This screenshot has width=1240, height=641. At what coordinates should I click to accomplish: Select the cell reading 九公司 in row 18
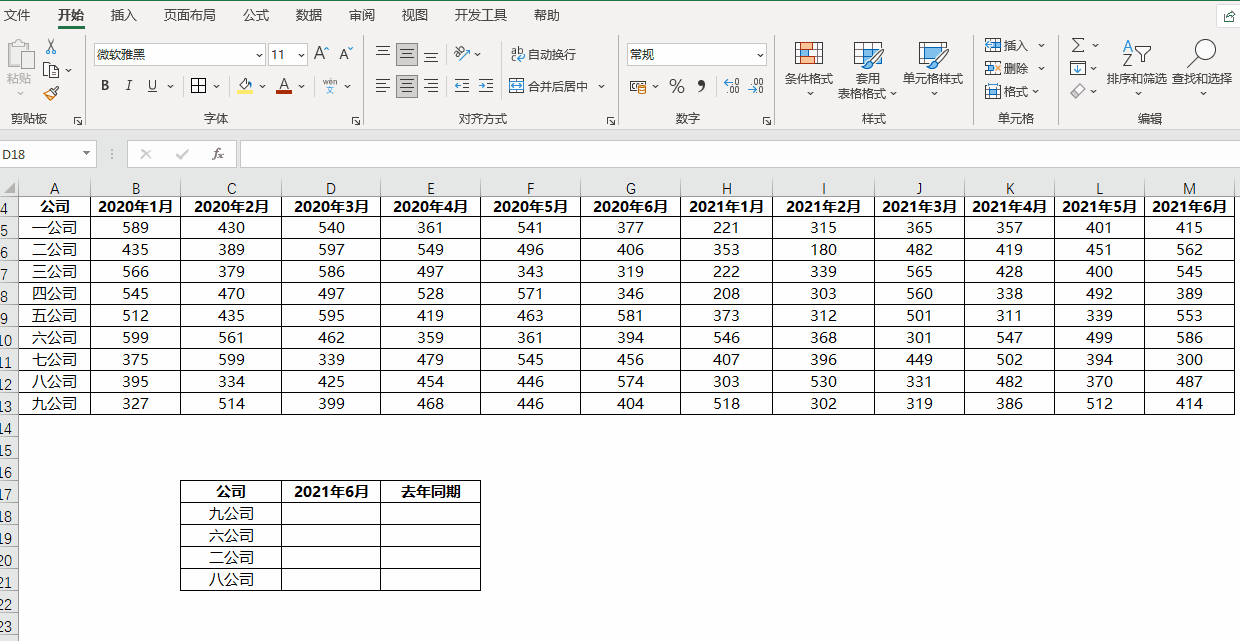pos(231,514)
